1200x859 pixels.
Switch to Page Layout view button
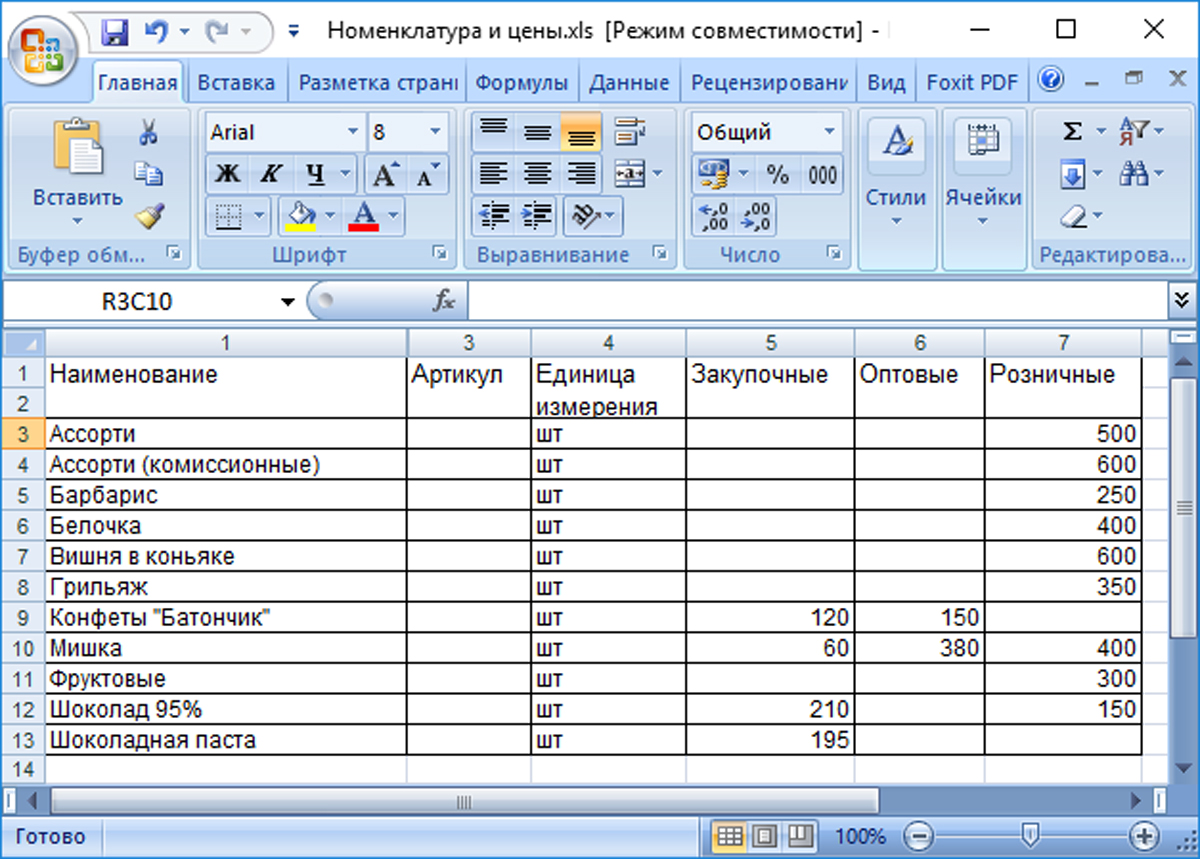tap(765, 835)
